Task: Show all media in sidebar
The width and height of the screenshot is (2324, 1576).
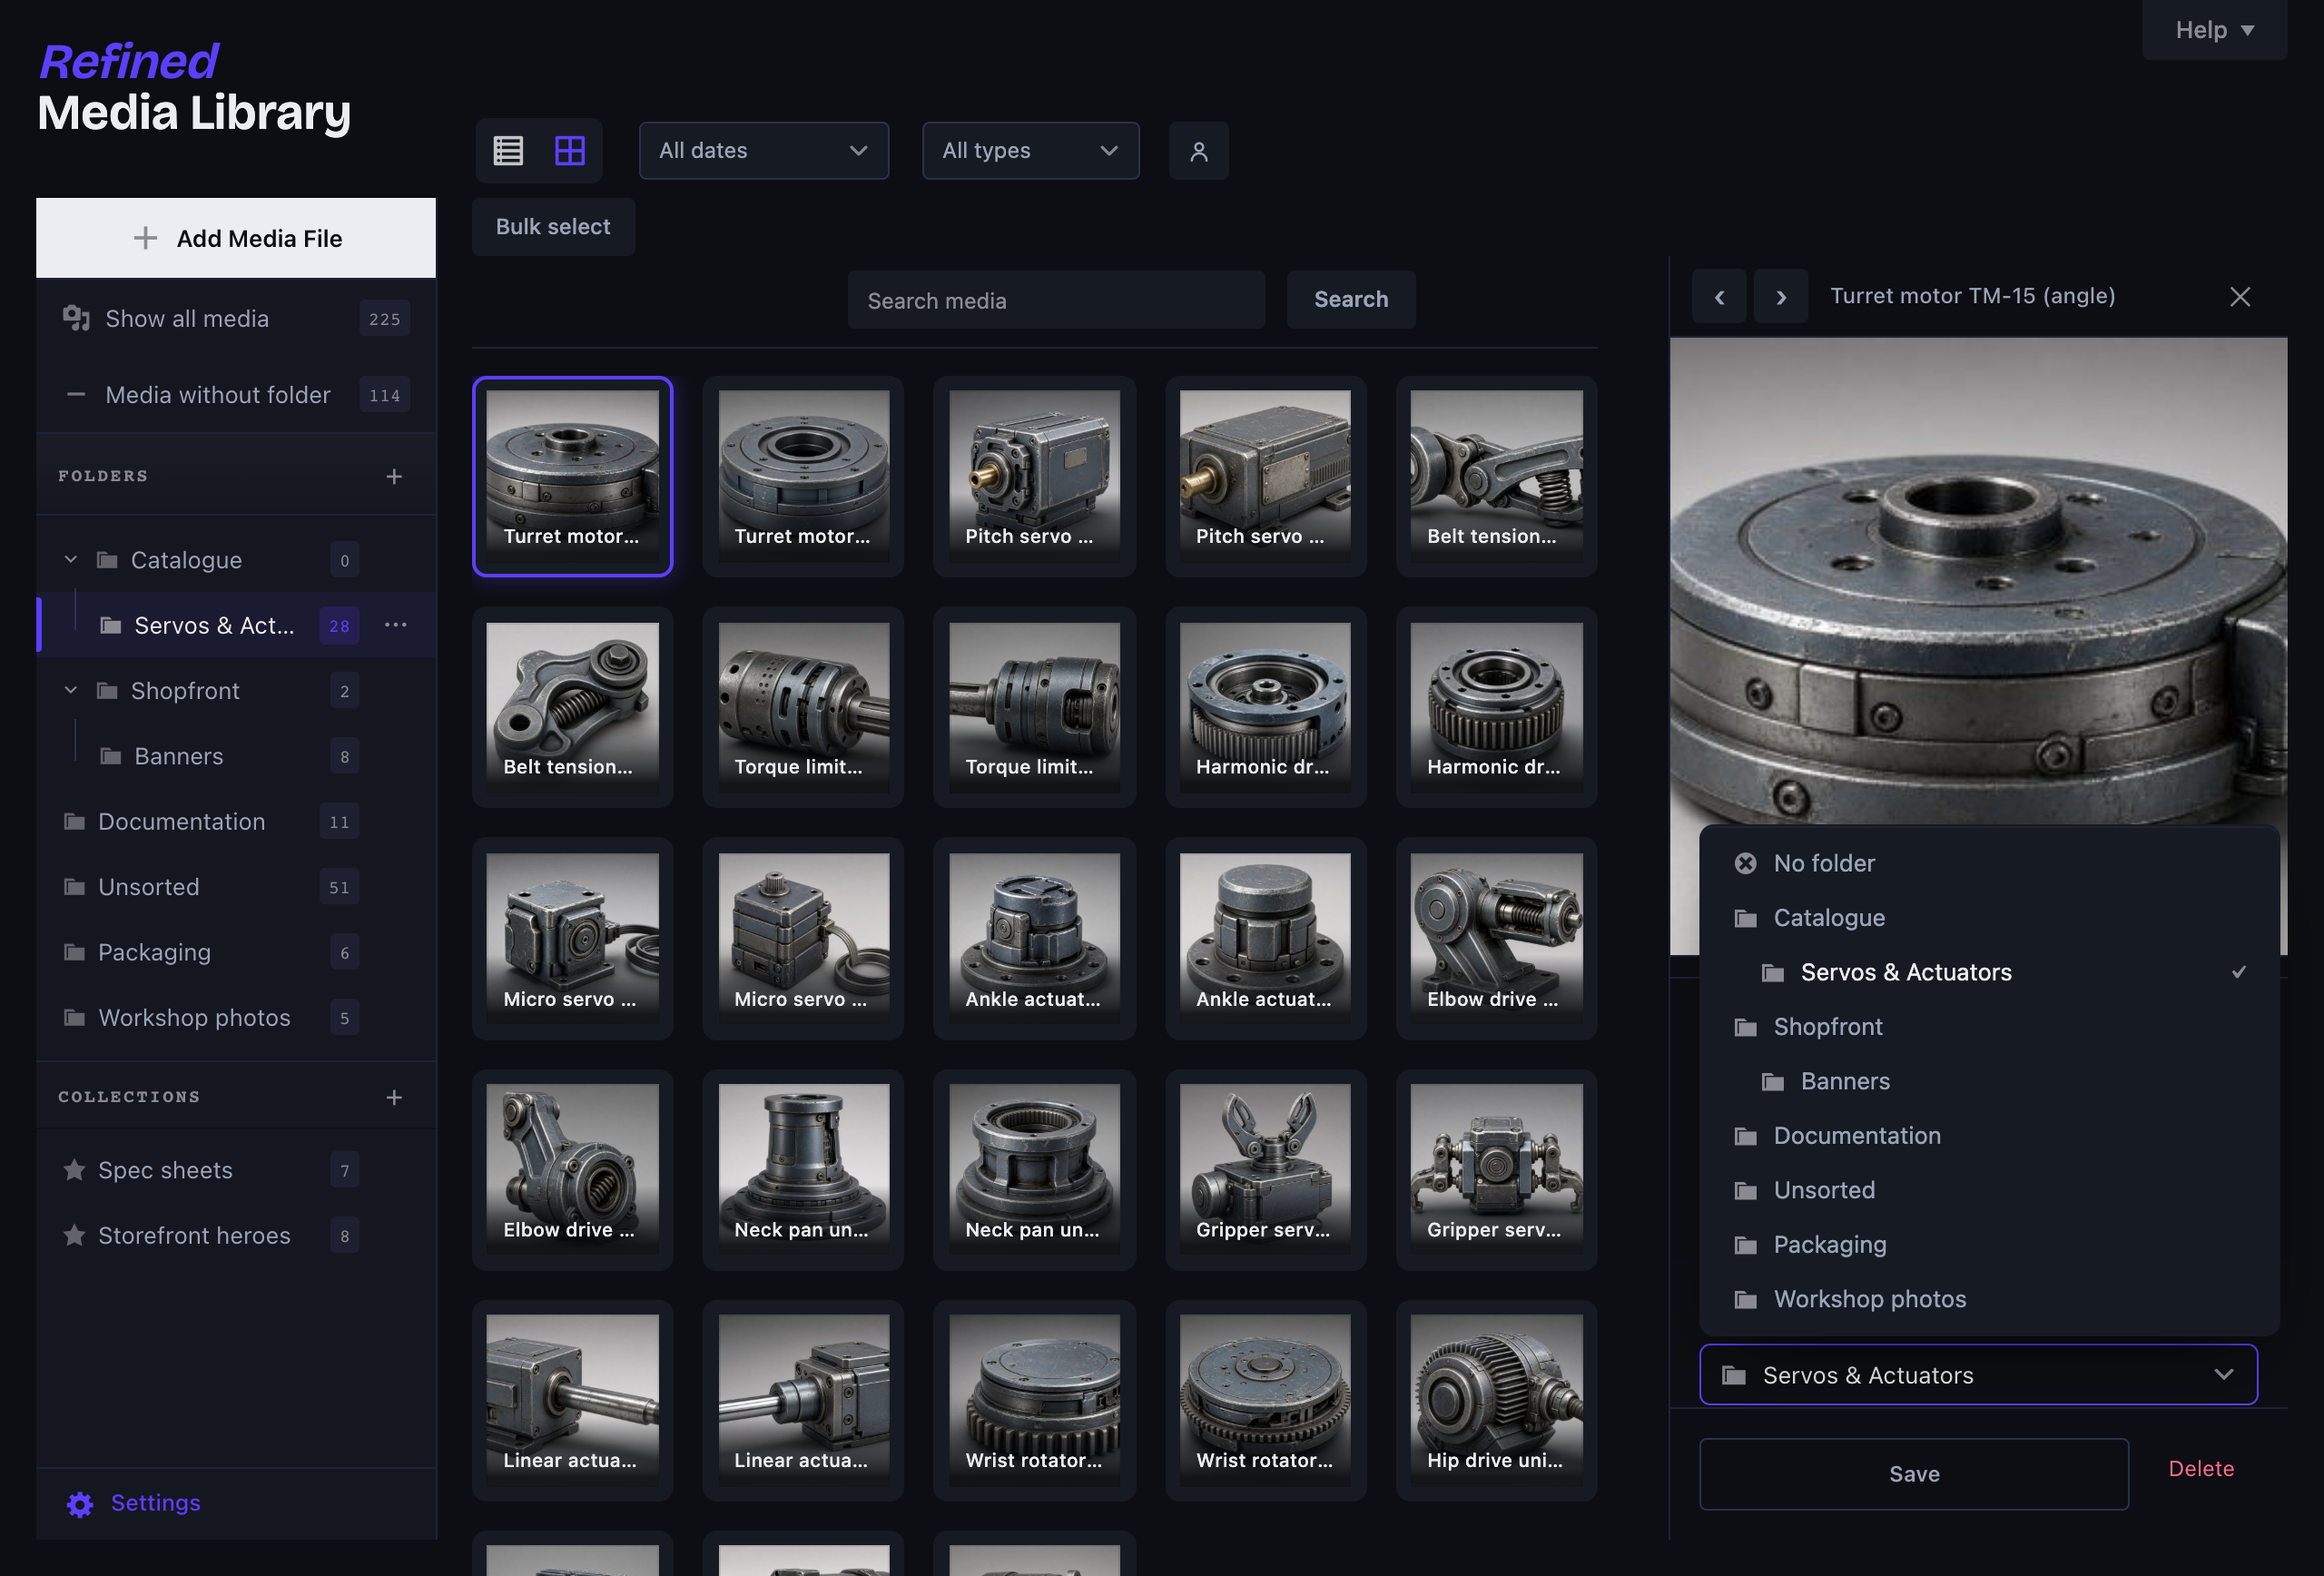Action: tap(236, 319)
